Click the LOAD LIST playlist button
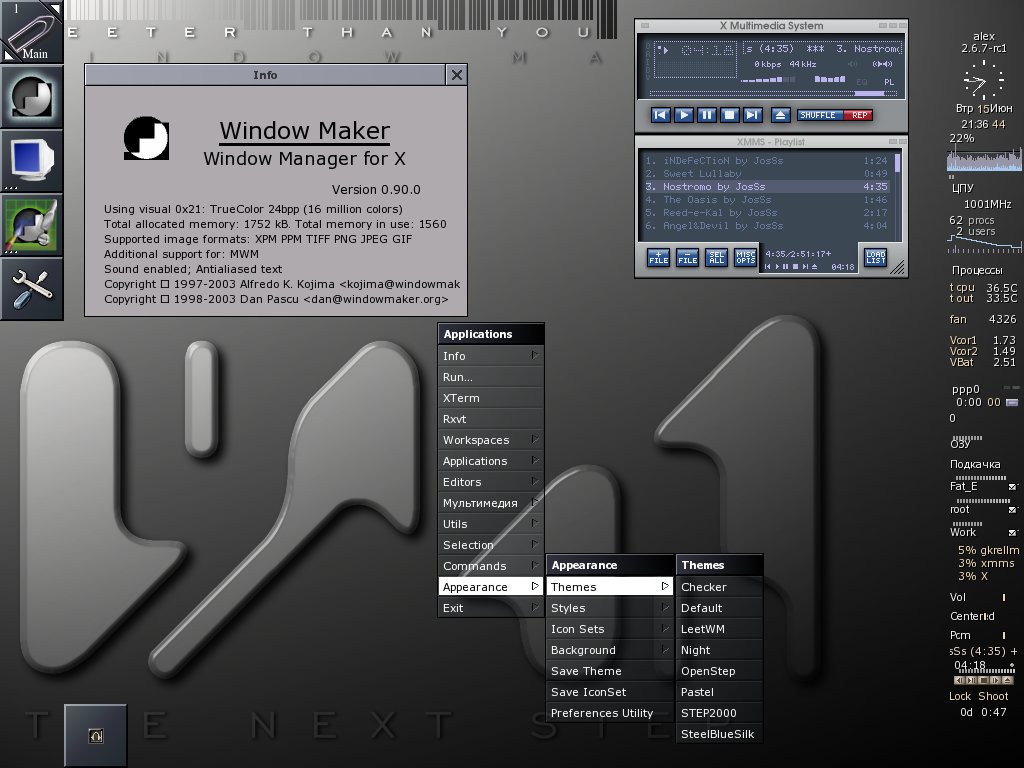This screenshot has width=1024, height=768. pyautogui.click(x=875, y=257)
